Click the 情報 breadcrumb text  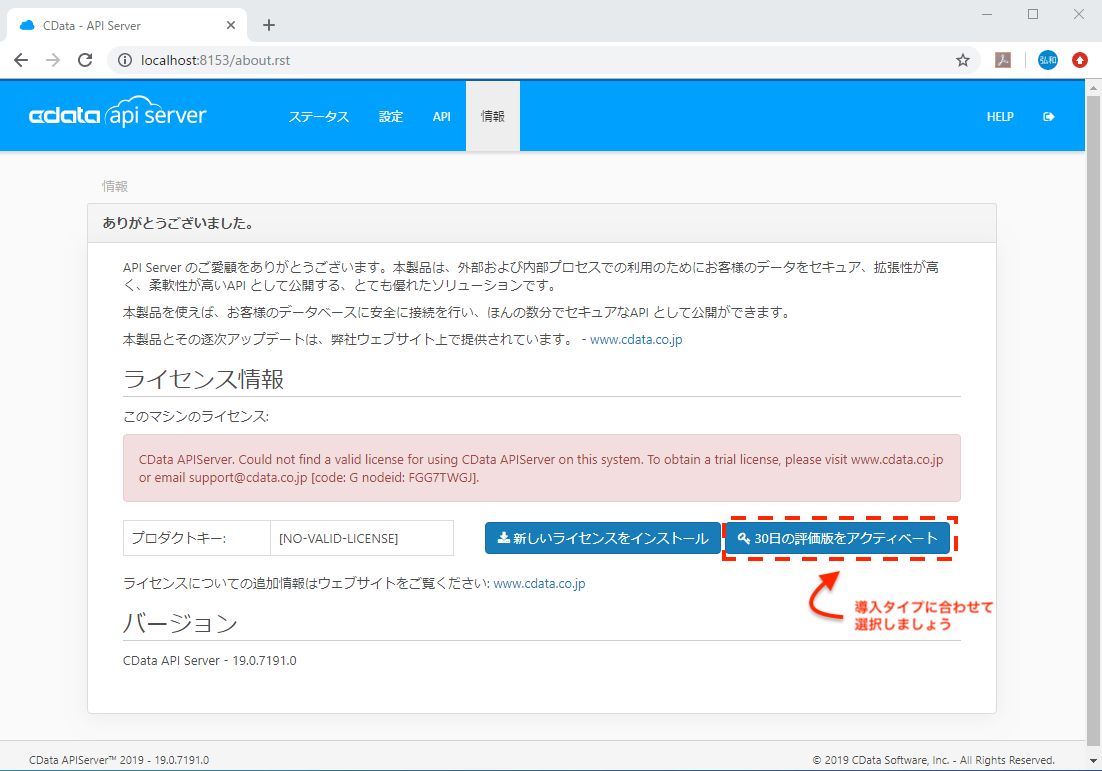point(115,186)
